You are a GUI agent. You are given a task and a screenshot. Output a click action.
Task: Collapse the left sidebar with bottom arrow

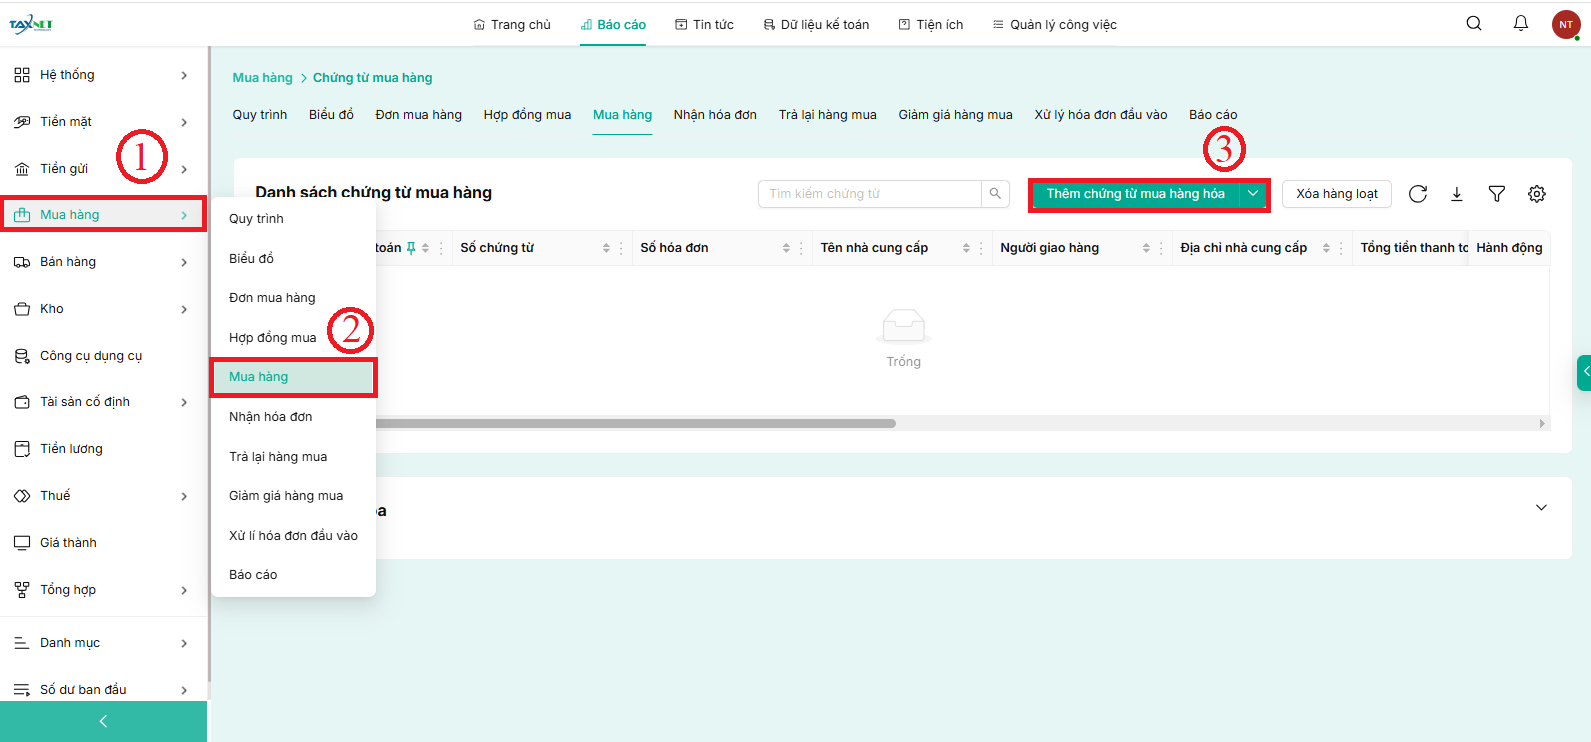103,721
